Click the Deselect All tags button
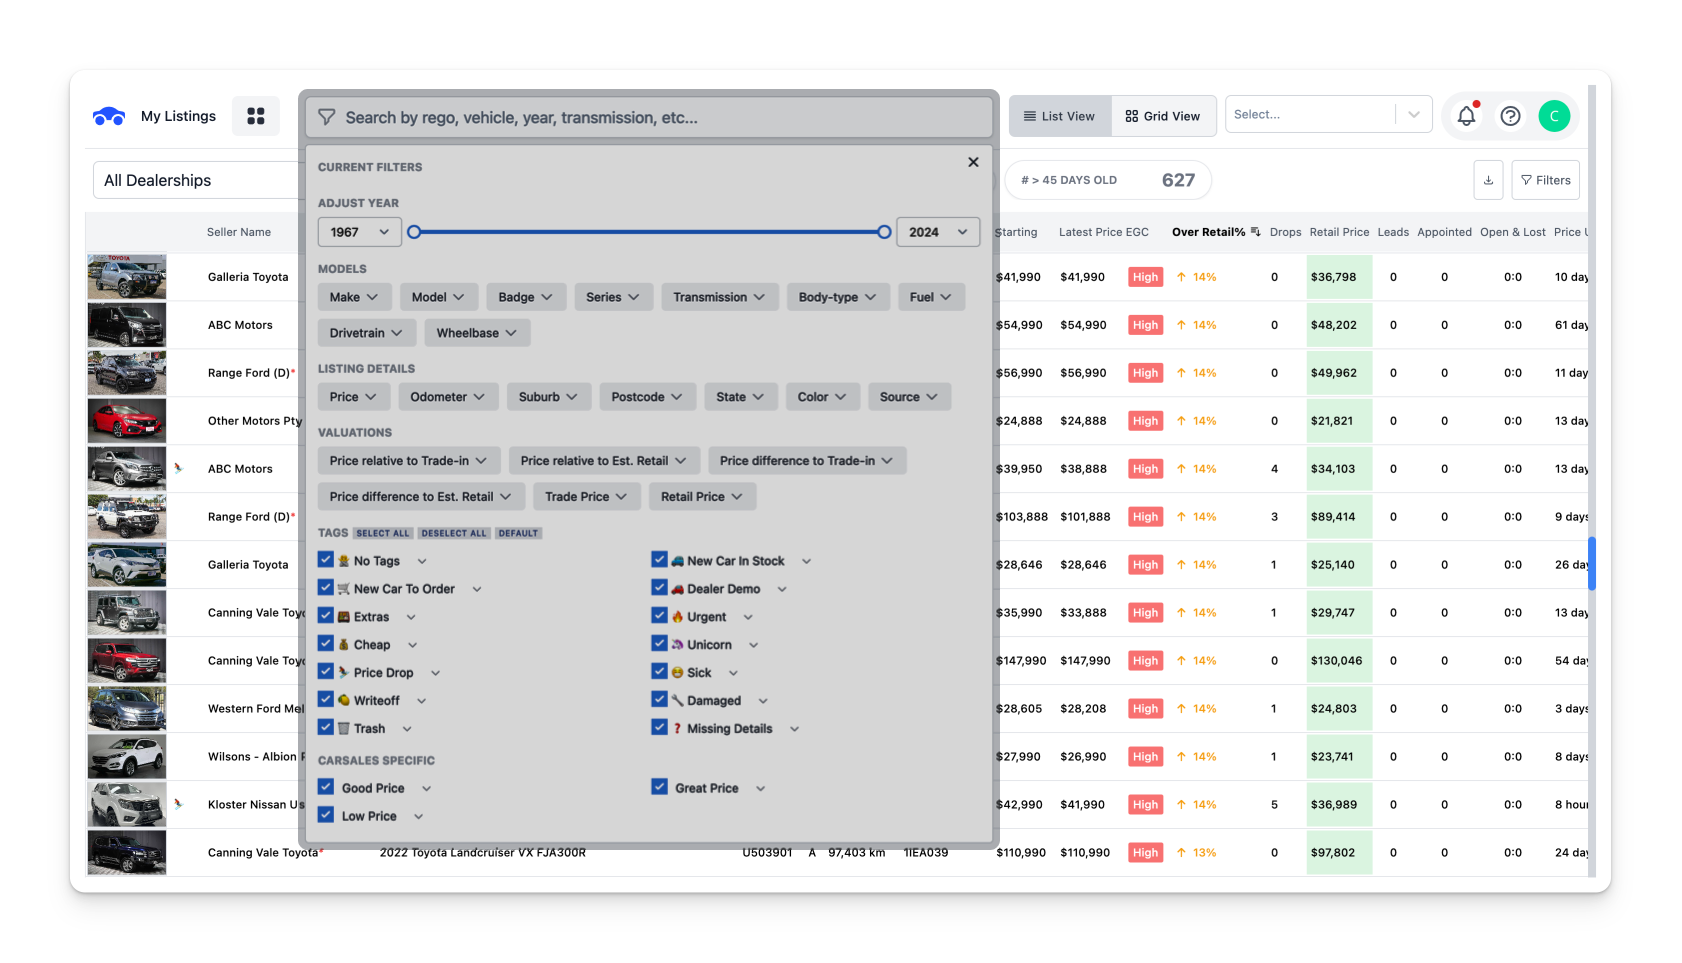Viewport: 1682px width, 963px height. pos(453,533)
